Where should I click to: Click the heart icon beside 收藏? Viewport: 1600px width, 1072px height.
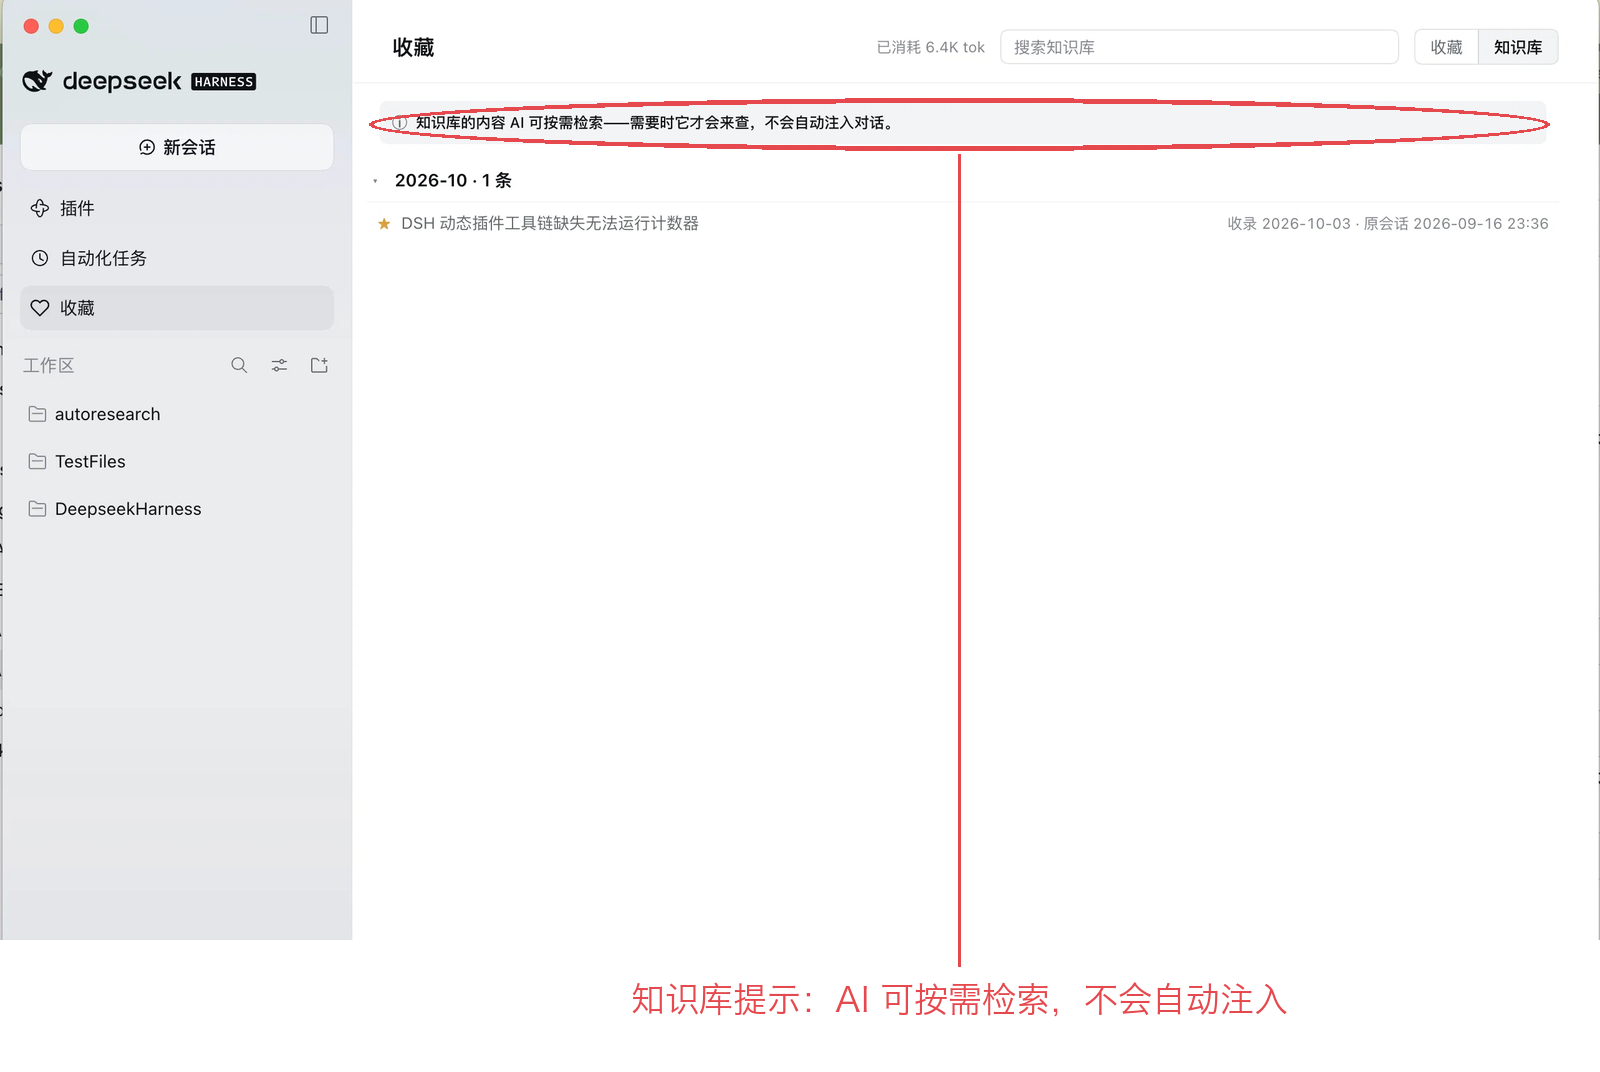[40, 308]
